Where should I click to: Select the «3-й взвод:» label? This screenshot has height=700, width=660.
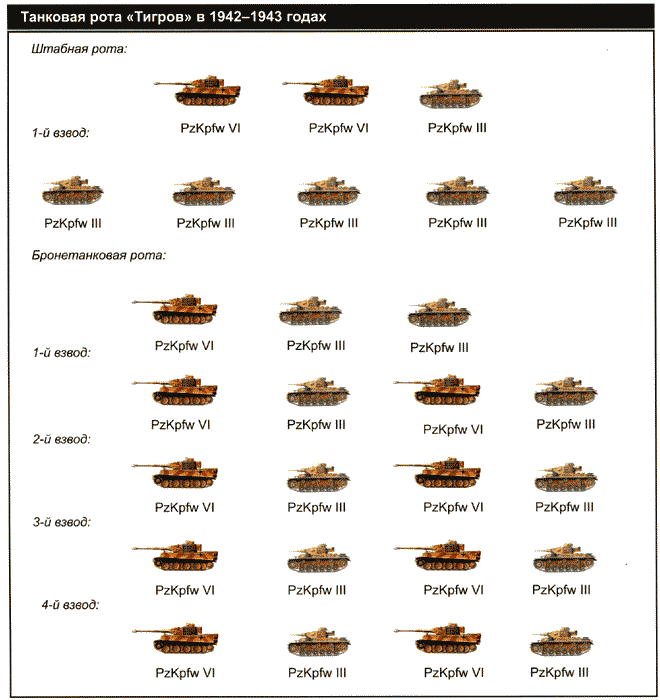tap(61, 522)
